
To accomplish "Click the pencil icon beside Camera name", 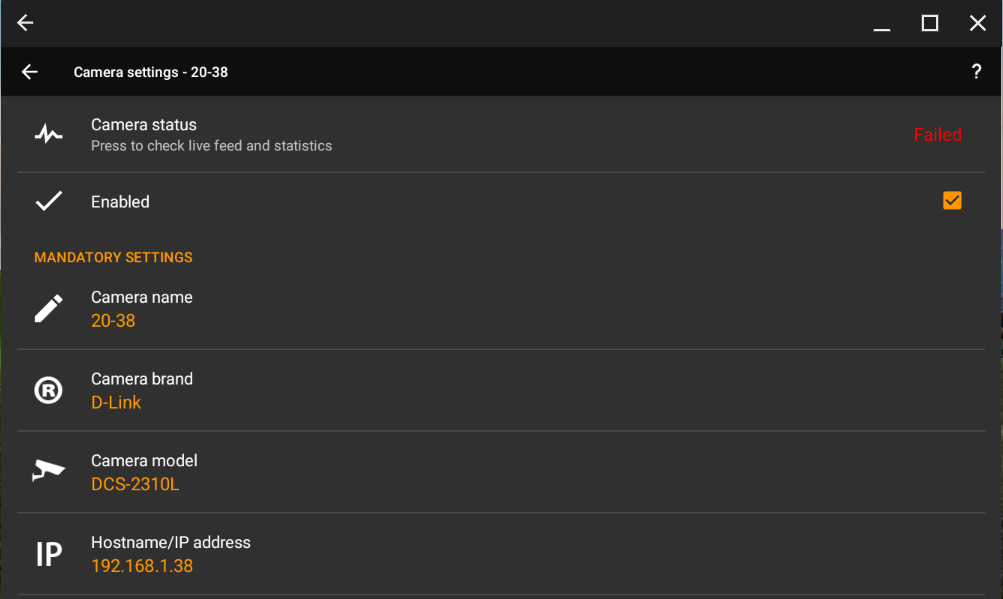I will click(x=49, y=308).
